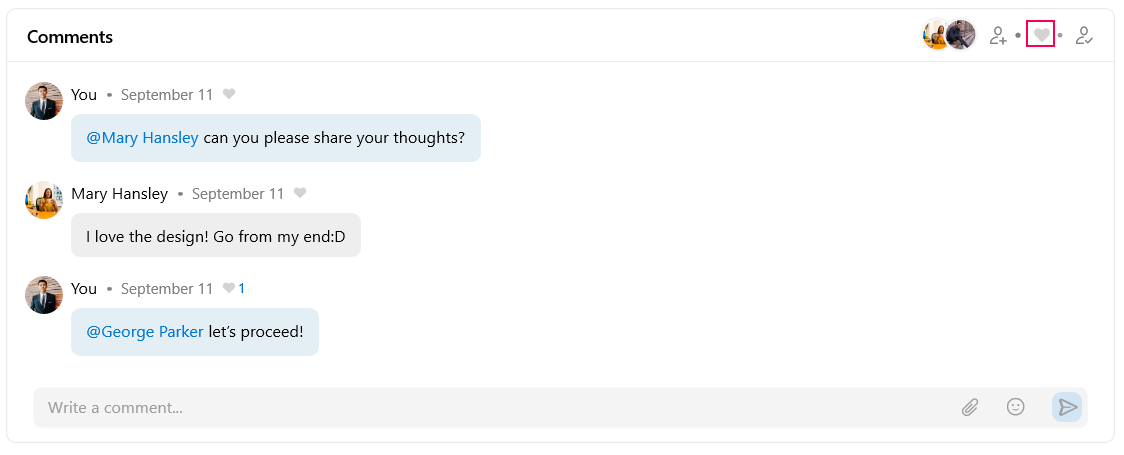
Task: Click the like count "1" on last comment
Action: click(x=242, y=289)
